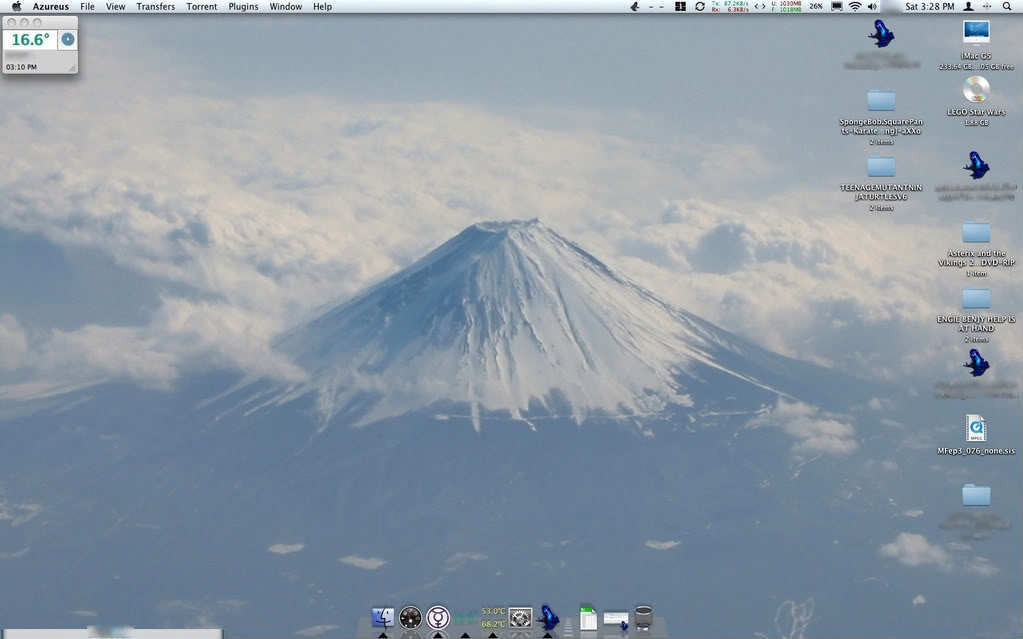Open the volume control in menu bar

pos(872,7)
